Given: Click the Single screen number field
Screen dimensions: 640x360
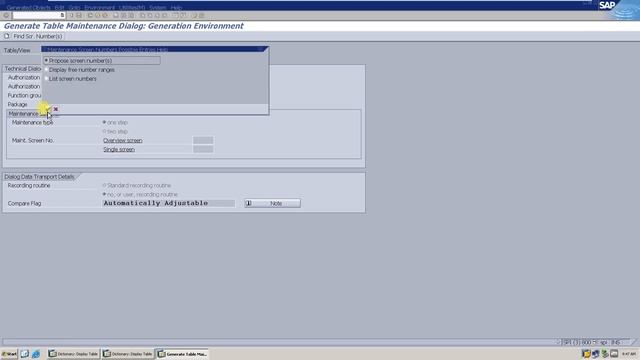Looking at the screenshot, I should tap(203, 149).
